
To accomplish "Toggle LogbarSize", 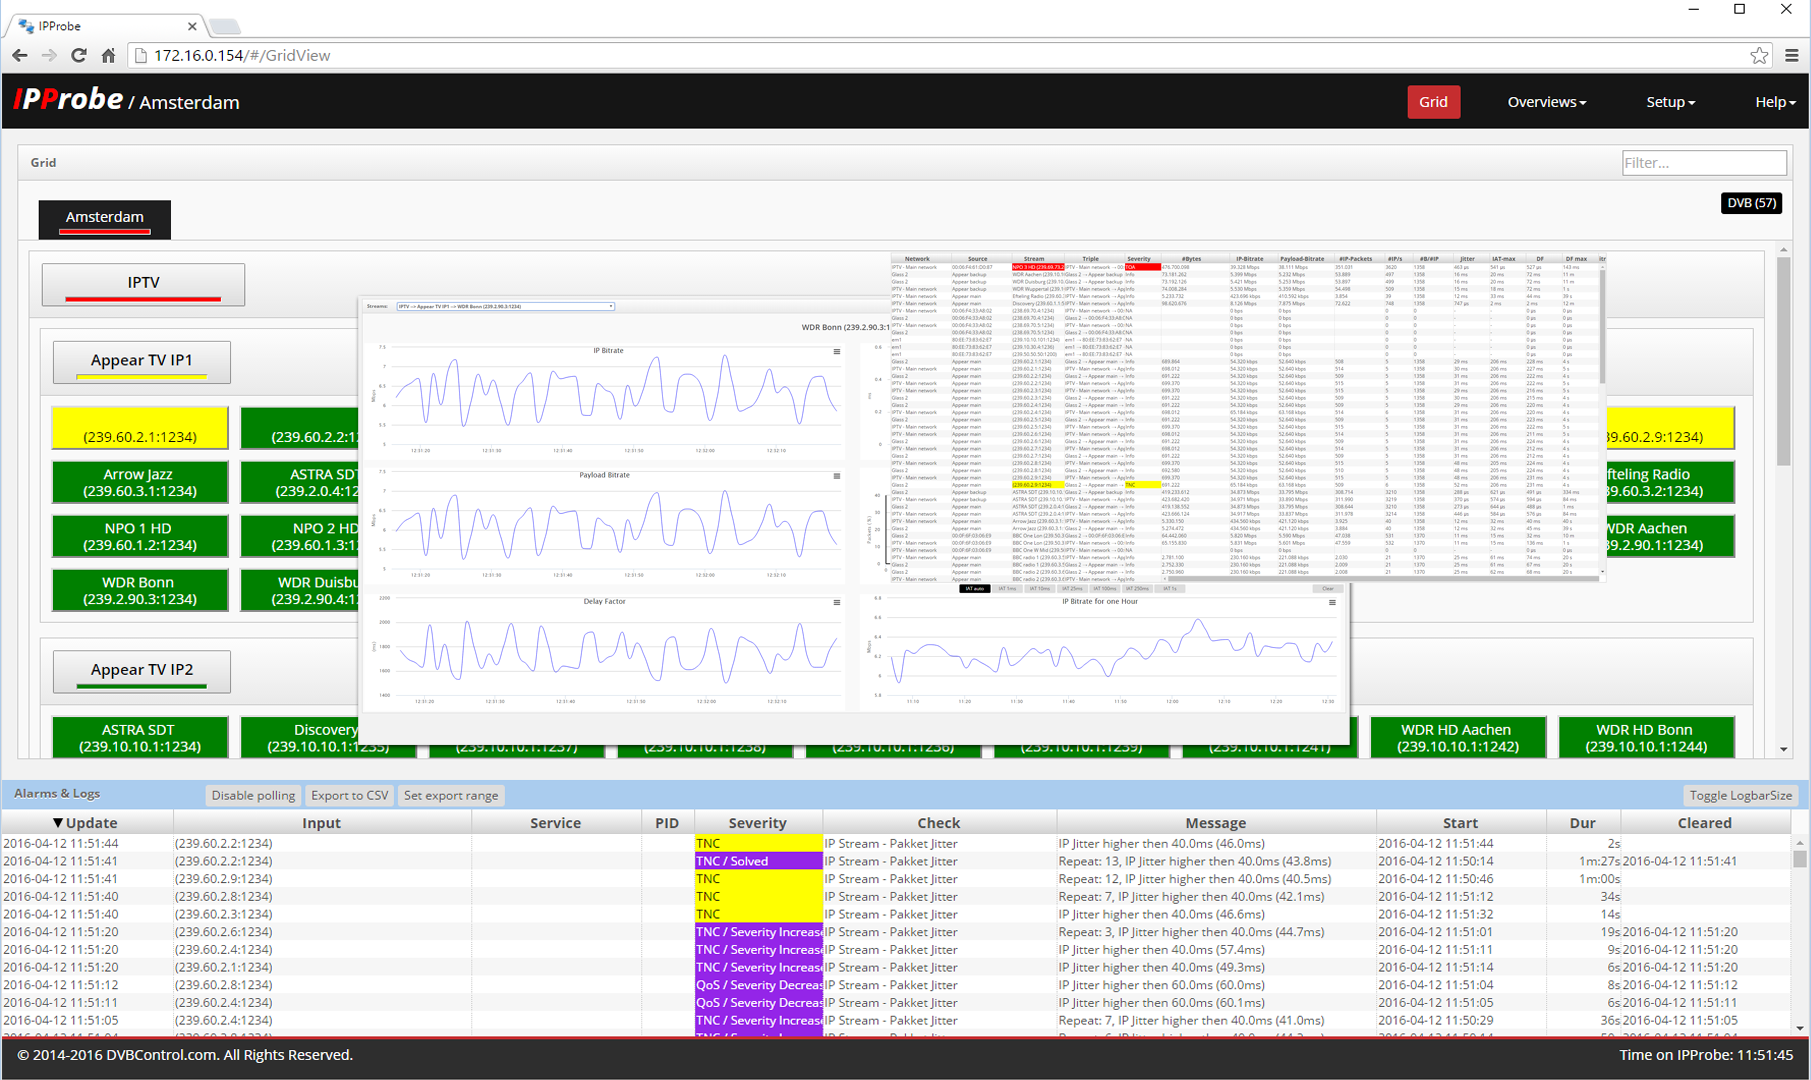I will (1740, 796).
